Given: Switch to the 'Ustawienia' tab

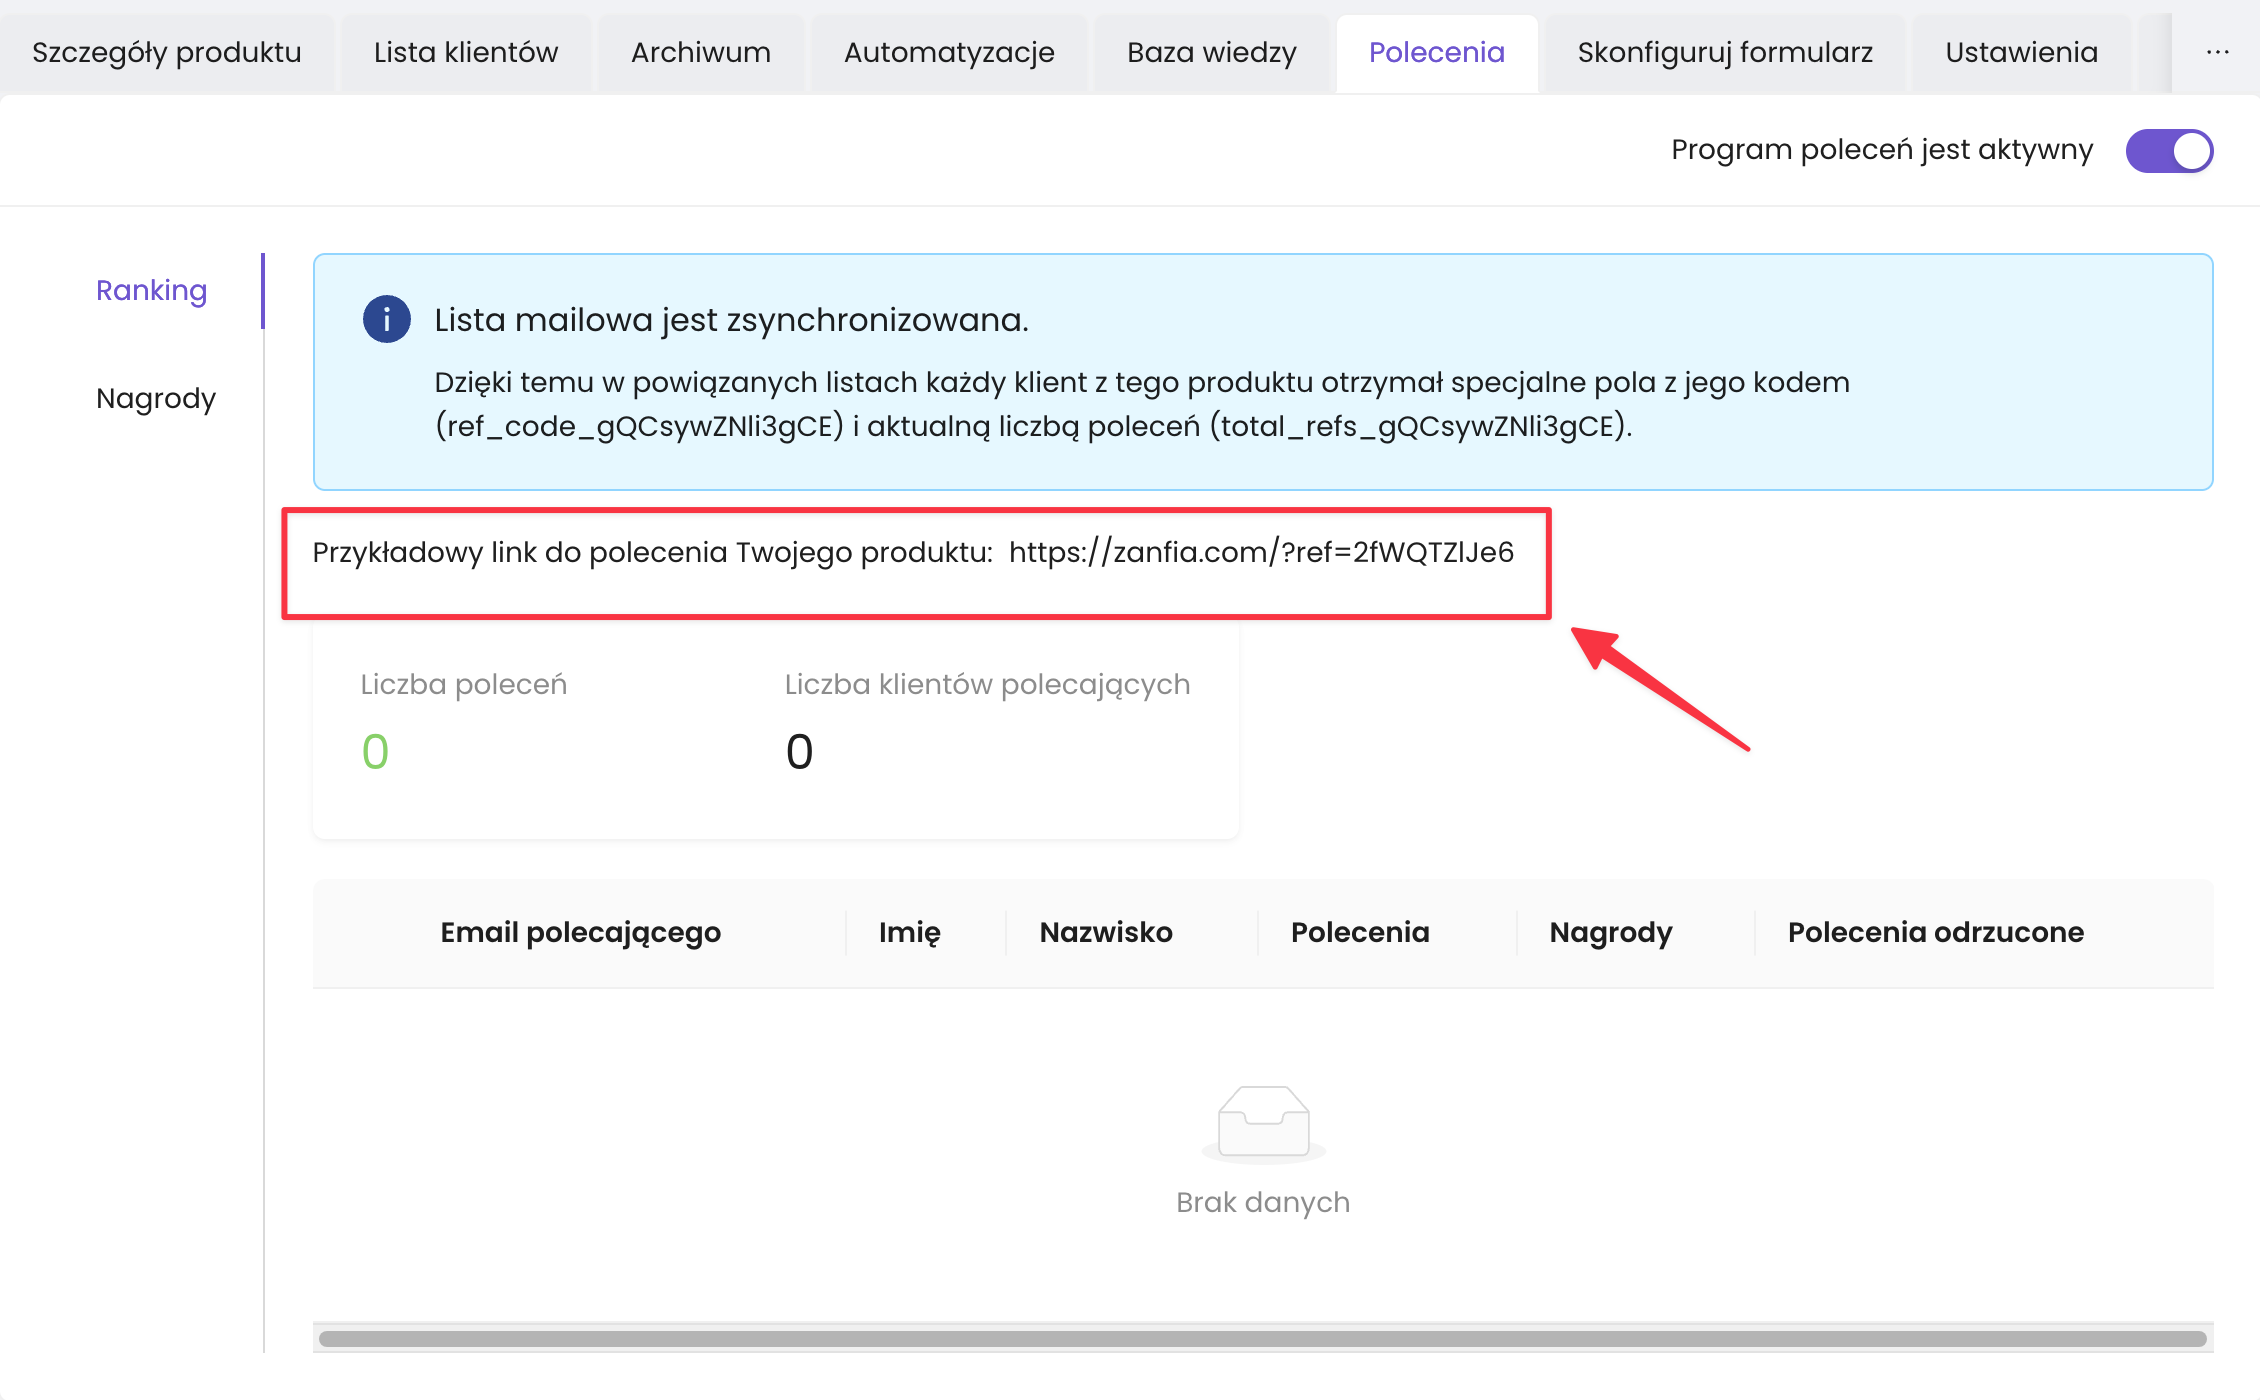Looking at the screenshot, I should [x=2021, y=52].
